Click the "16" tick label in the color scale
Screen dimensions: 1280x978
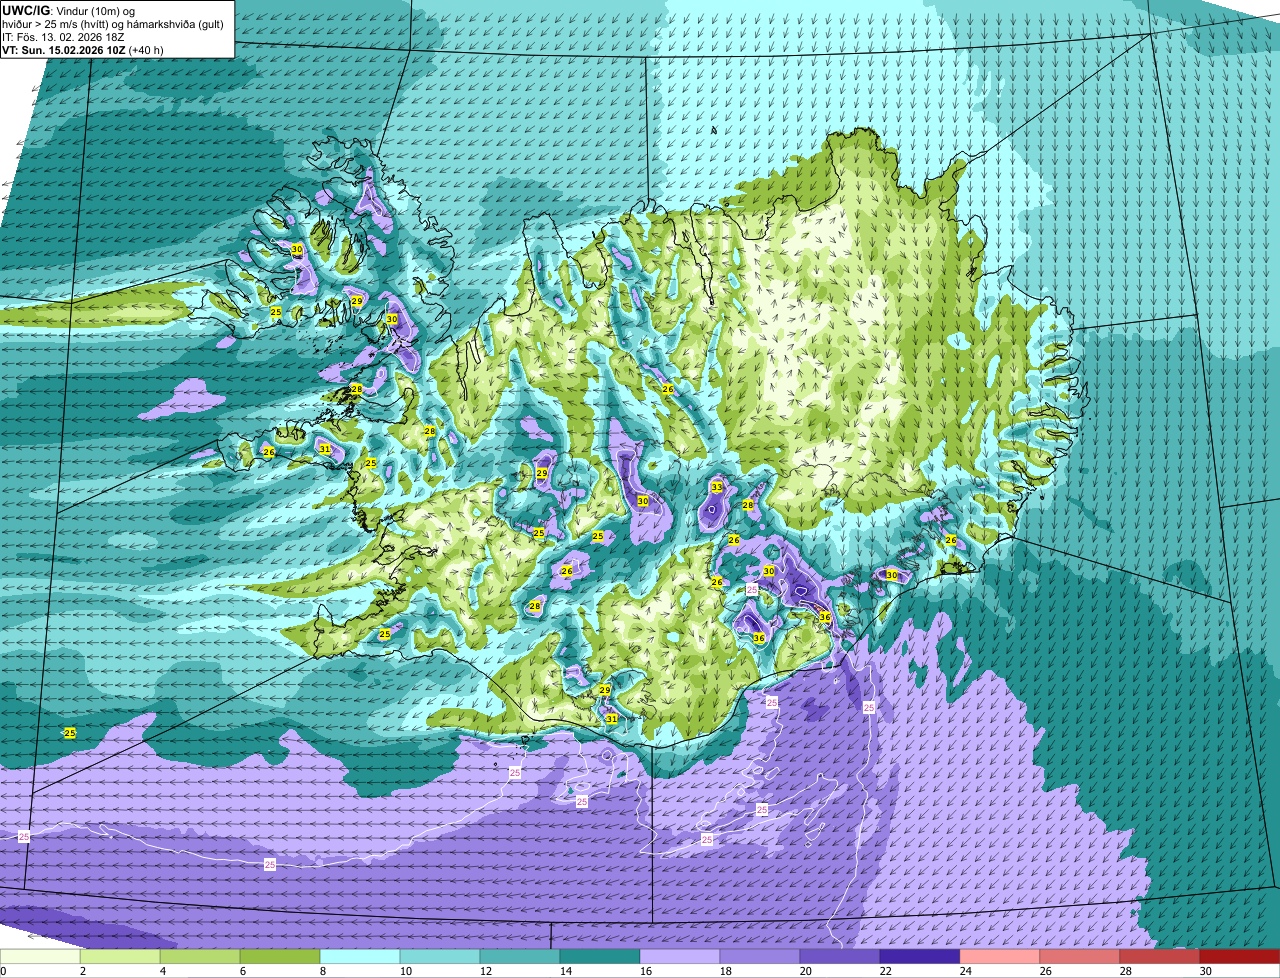click(644, 971)
